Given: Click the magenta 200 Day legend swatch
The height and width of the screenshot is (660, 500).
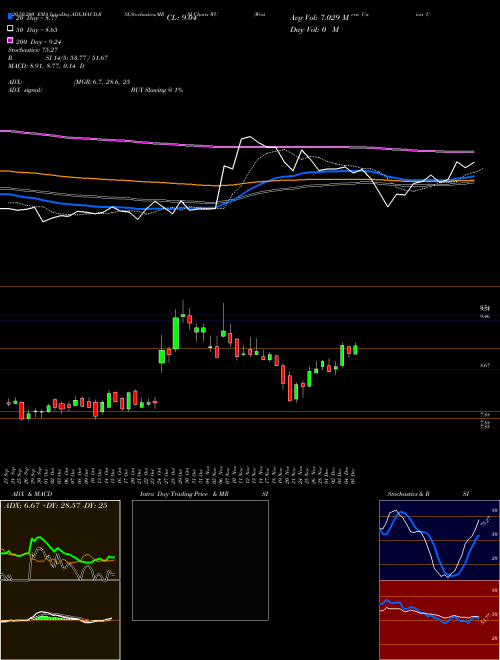Looking at the screenshot, I should pos(10,41).
